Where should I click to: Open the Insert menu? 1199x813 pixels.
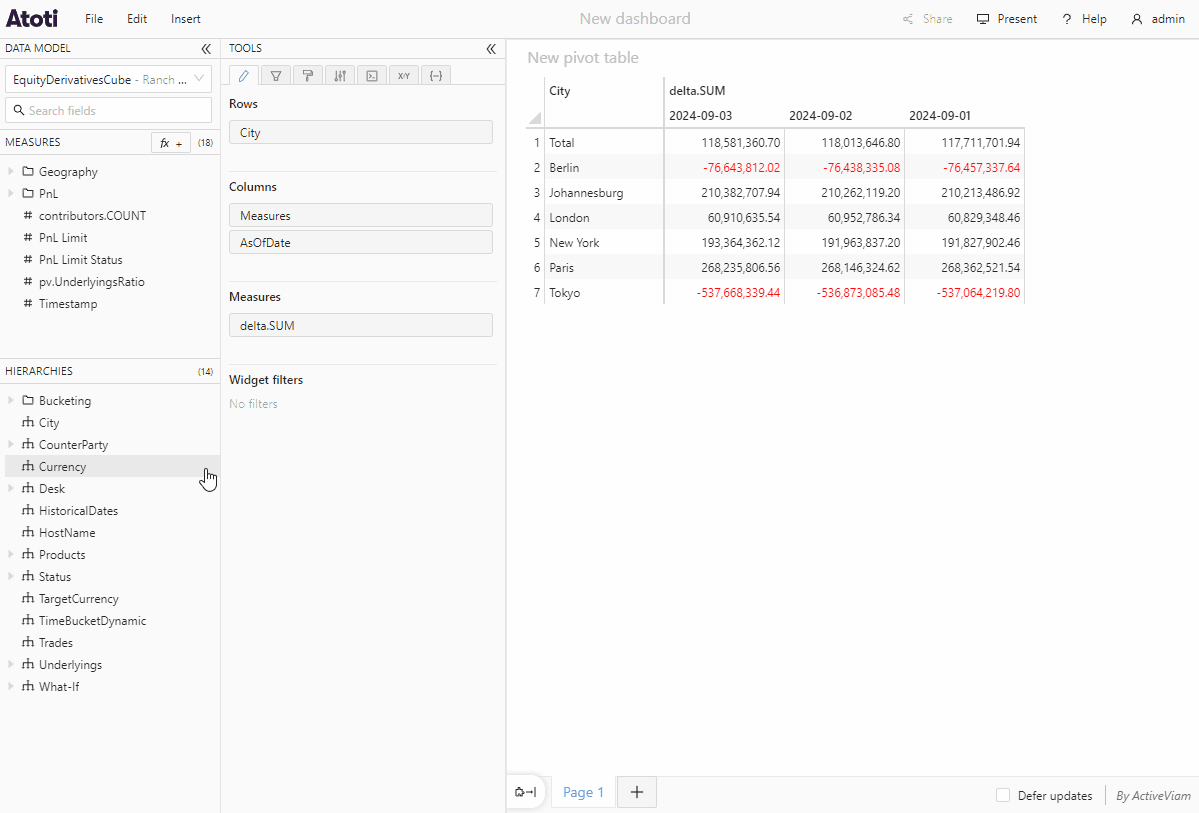click(186, 19)
